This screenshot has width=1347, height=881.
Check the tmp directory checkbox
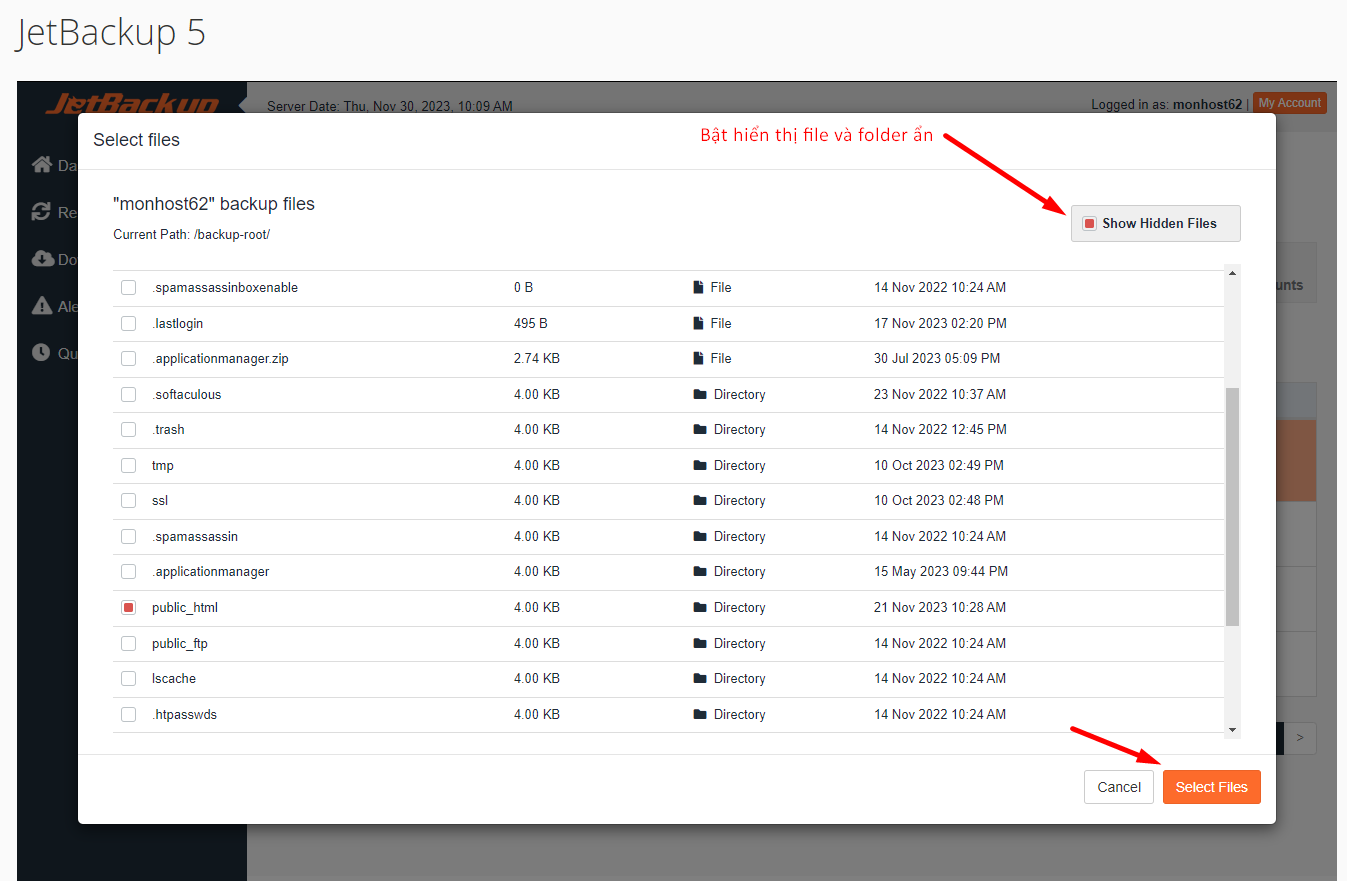tap(128, 465)
